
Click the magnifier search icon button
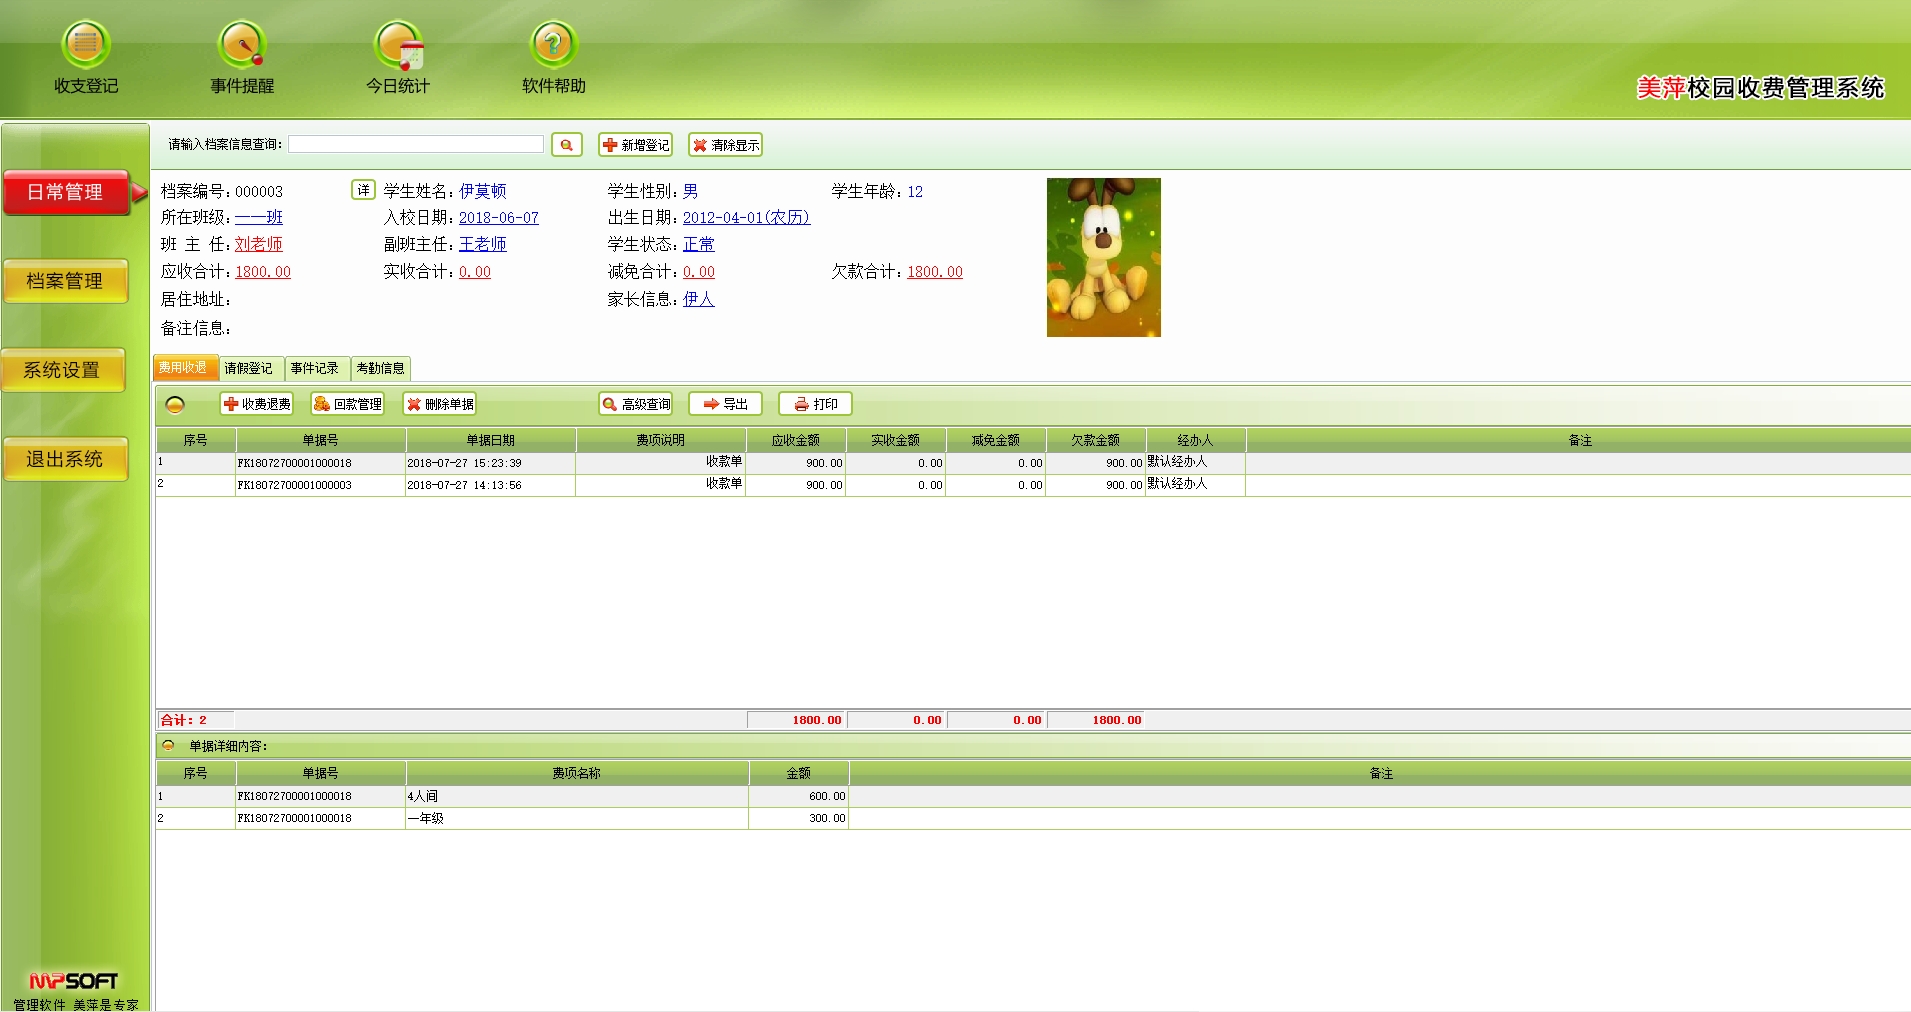[567, 145]
